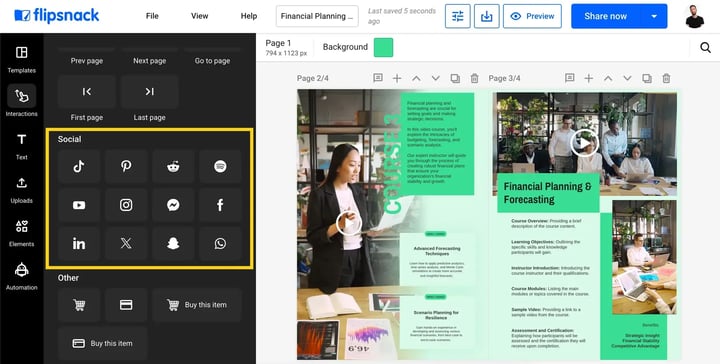
Task: Add the WhatsApp social button
Action: (x=220, y=244)
